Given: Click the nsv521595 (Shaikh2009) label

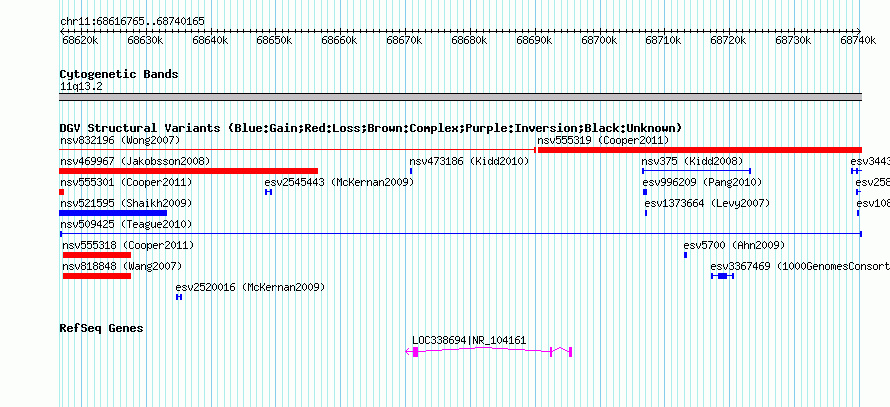Looking at the screenshot, I should coord(126,203).
